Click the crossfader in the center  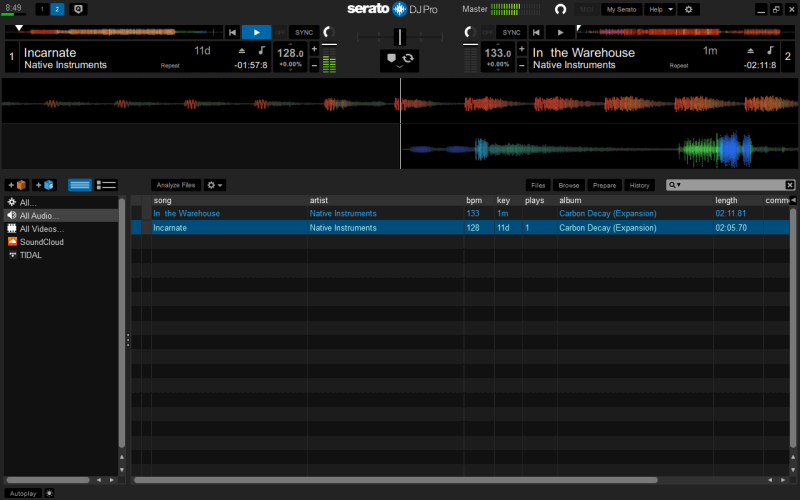(x=399, y=37)
